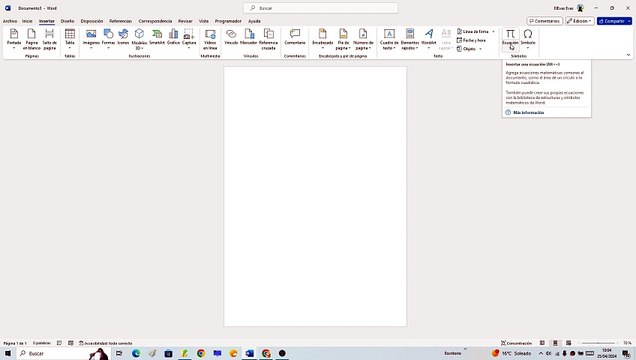Viewport: 636px width, 360px height.
Task: Insert a cover page with Portada
Action: click(x=14, y=39)
